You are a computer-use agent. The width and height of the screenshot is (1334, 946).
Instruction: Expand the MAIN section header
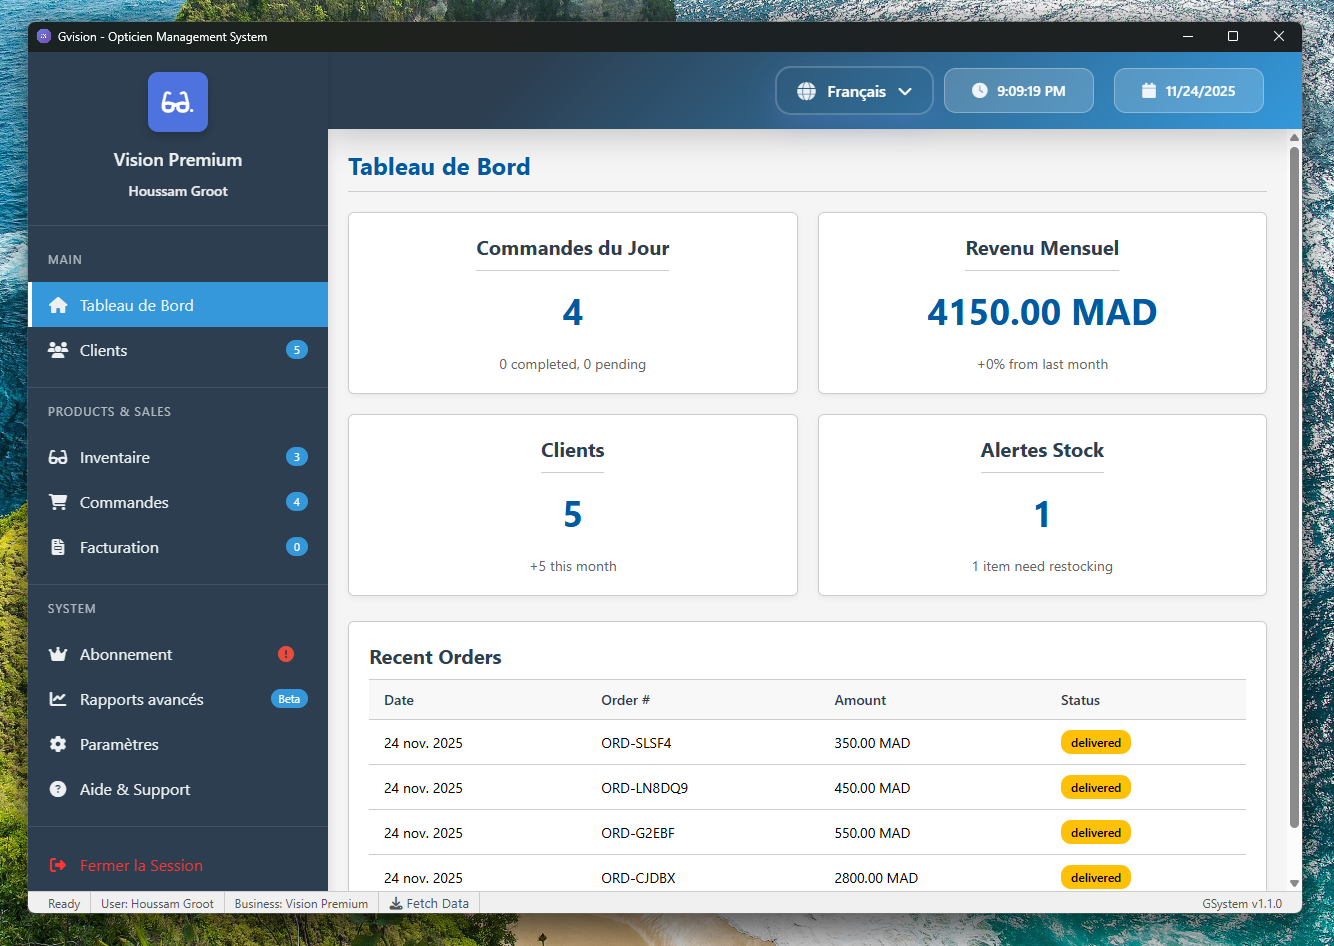click(64, 259)
